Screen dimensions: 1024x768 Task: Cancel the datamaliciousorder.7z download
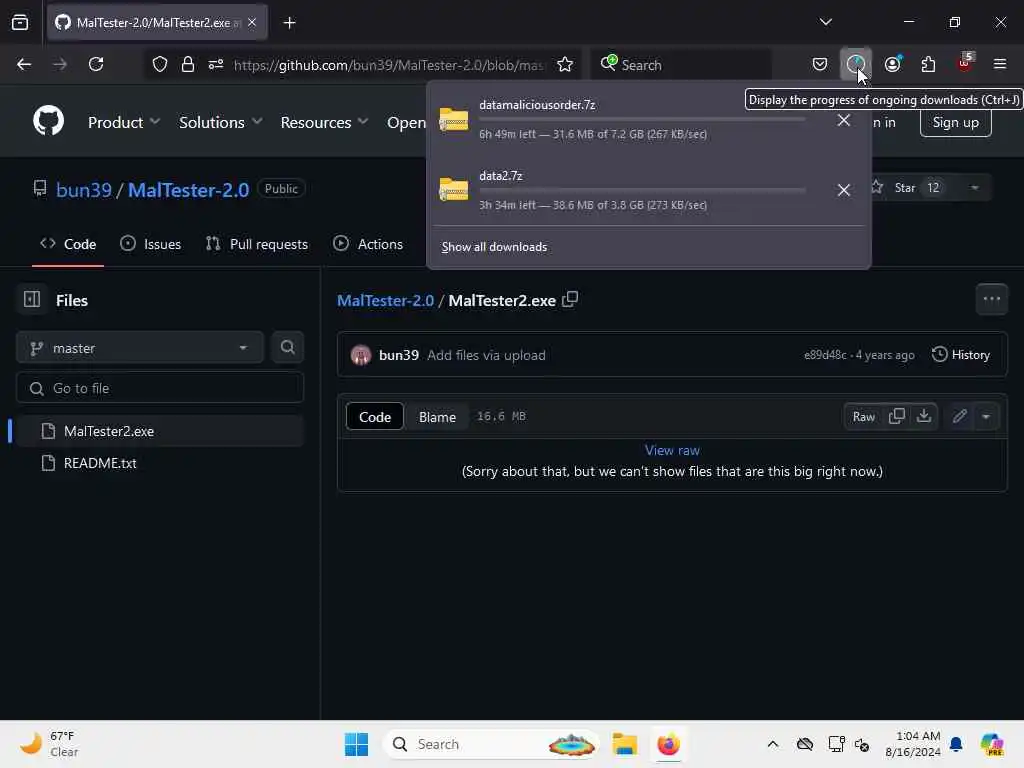843,120
